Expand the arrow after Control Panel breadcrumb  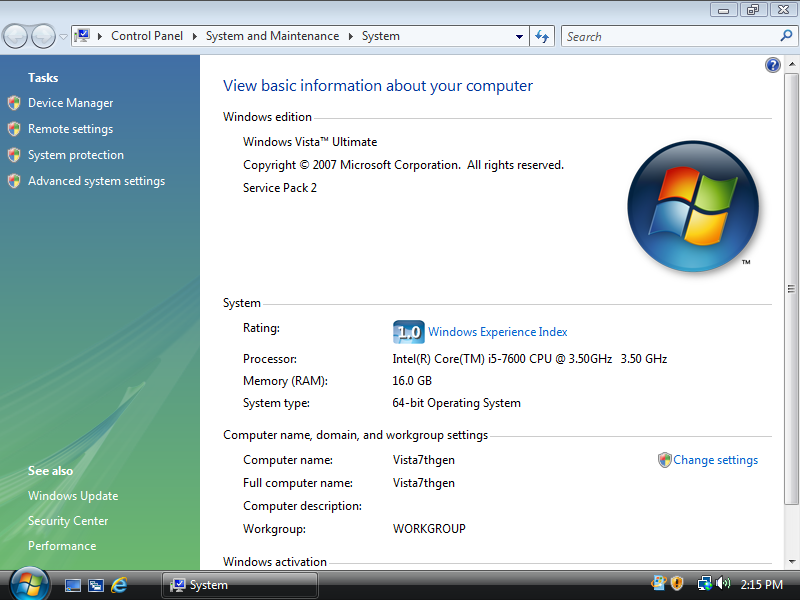[x=195, y=36]
